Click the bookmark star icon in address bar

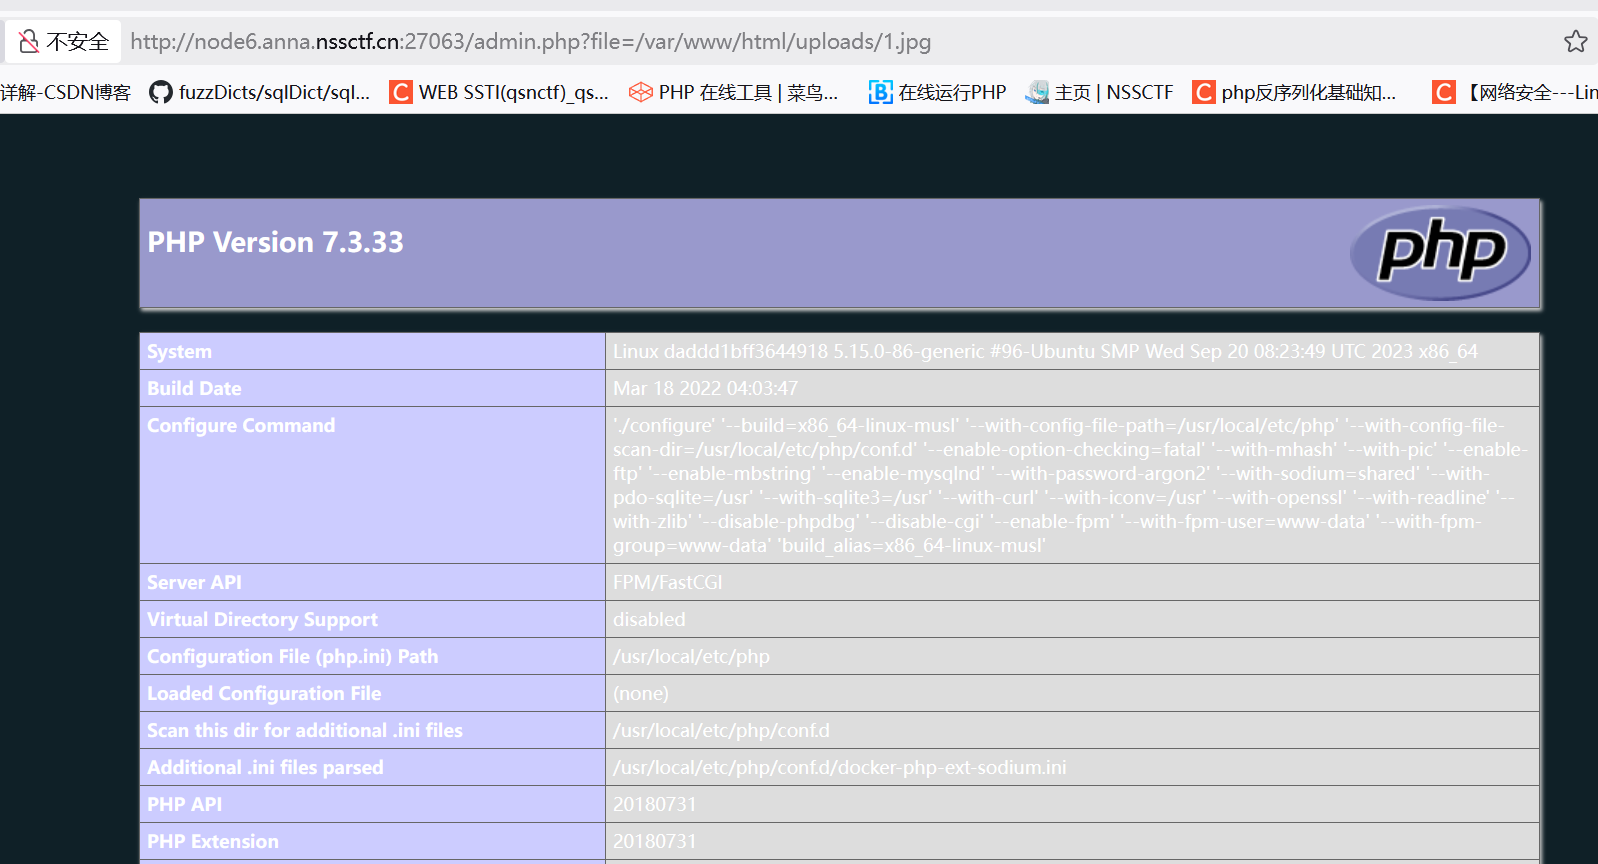click(1575, 41)
